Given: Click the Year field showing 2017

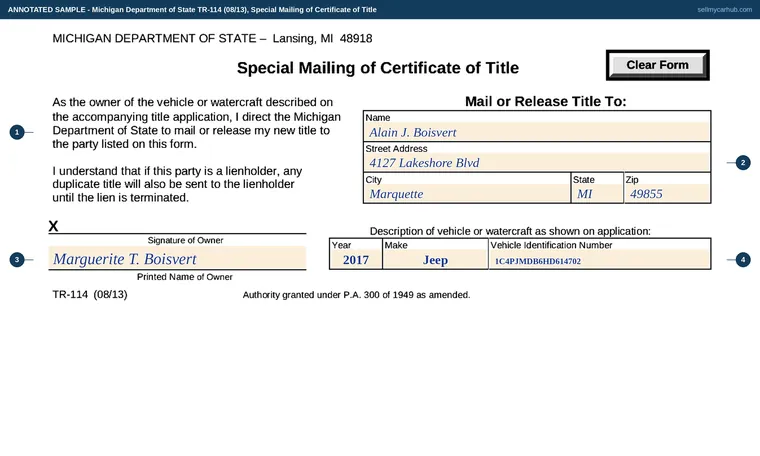Looking at the screenshot, I should click(356, 260).
